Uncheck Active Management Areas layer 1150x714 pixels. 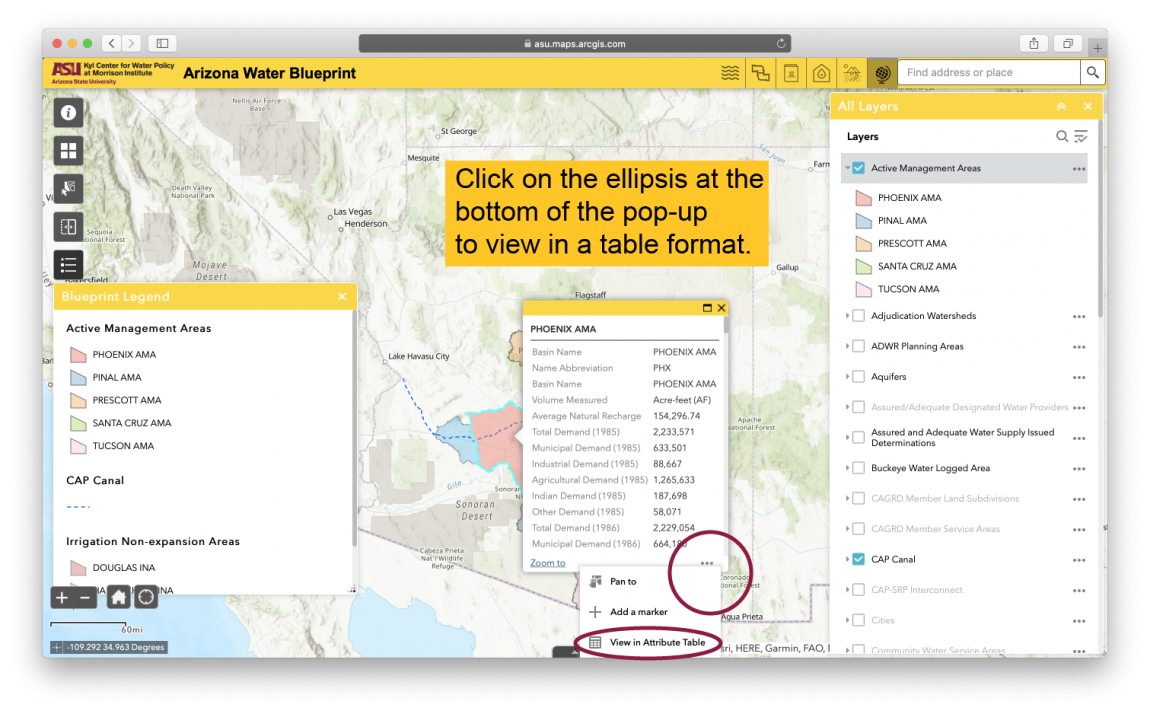(859, 168)
